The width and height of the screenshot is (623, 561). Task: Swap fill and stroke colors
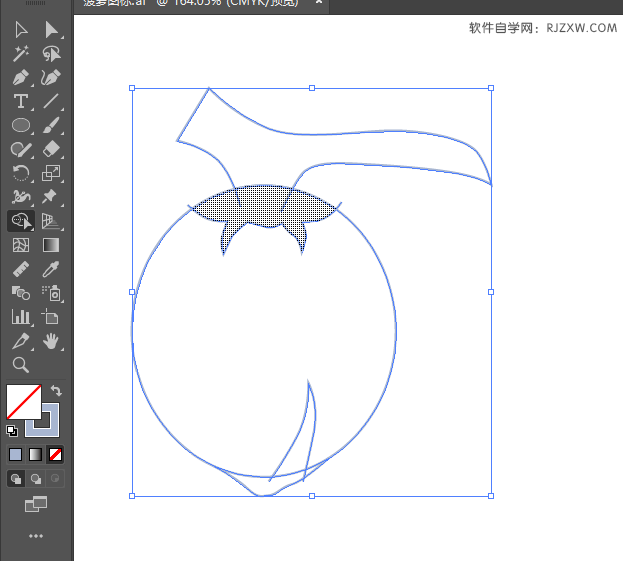click(57, 391)
